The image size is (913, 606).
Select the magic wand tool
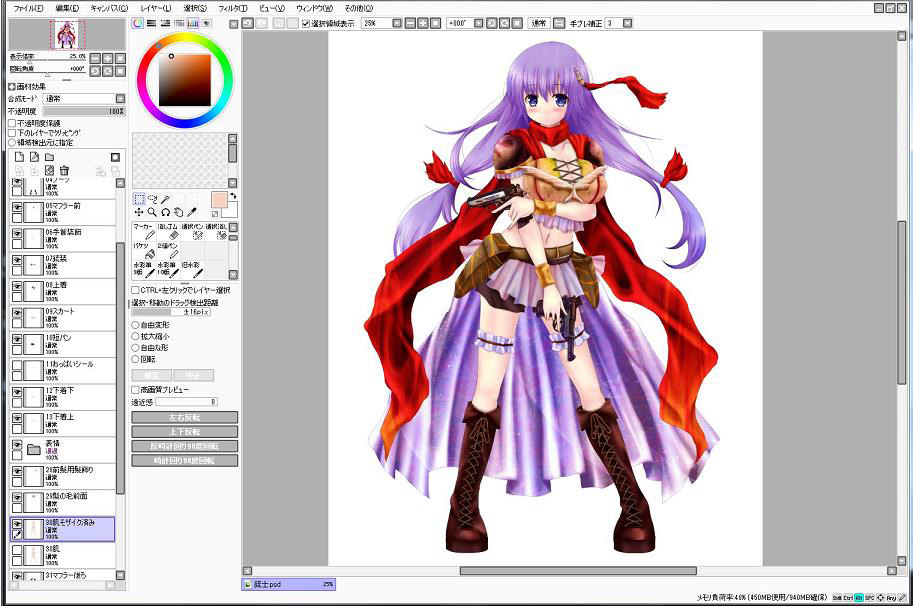(x=166, y=199)
